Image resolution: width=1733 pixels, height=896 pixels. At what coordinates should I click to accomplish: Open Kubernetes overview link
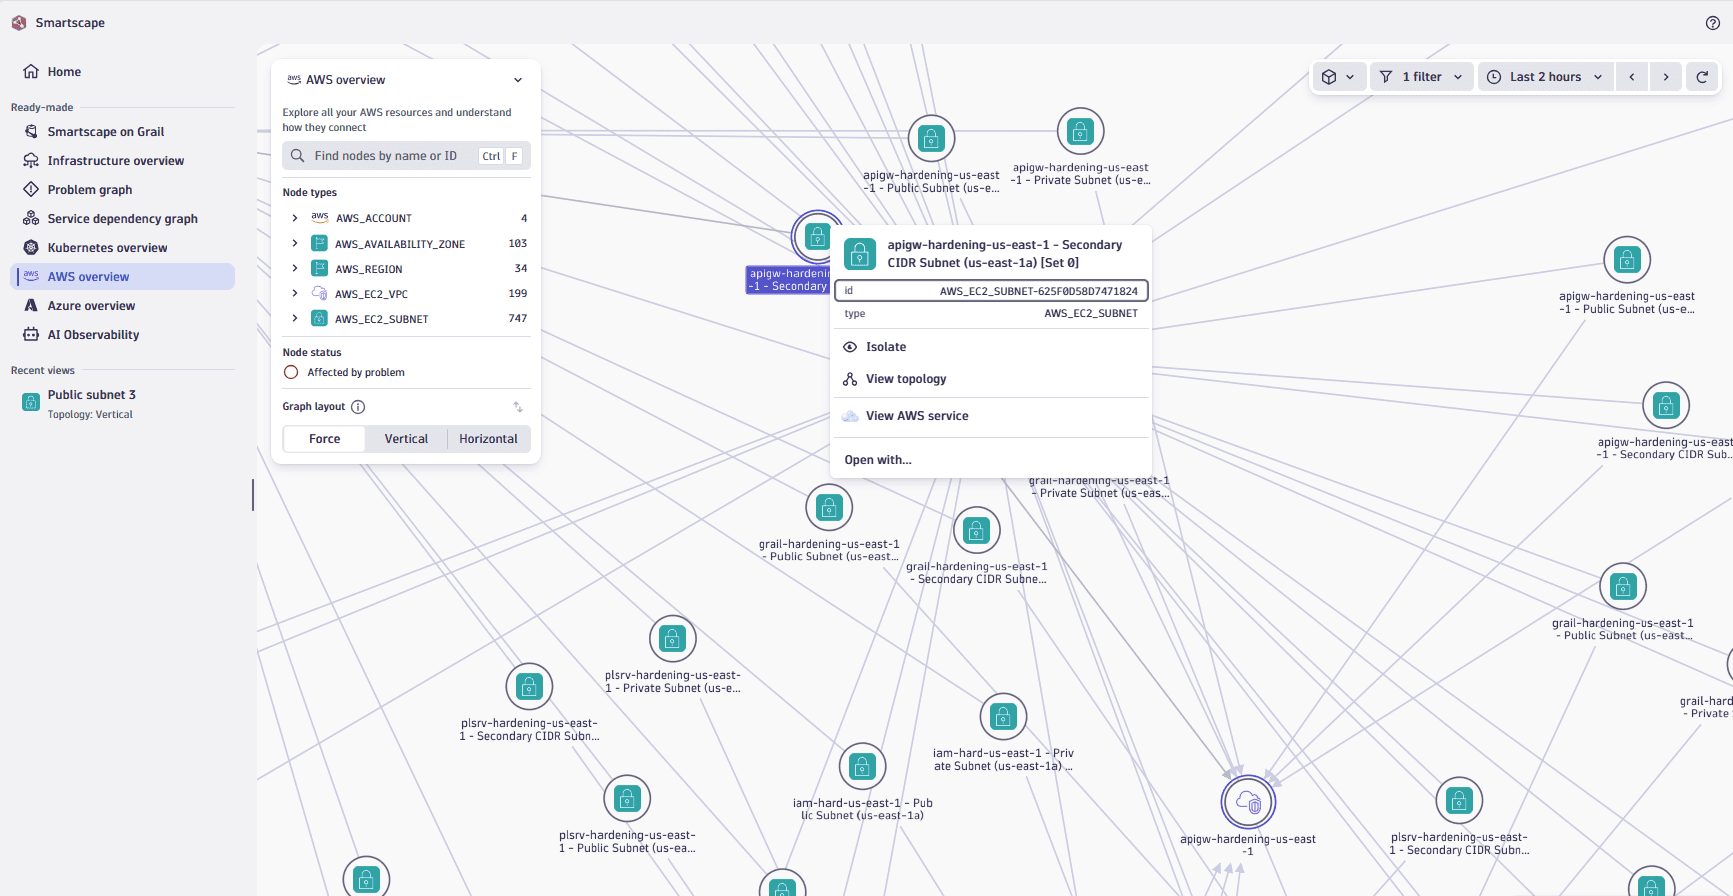click(123, 248)
